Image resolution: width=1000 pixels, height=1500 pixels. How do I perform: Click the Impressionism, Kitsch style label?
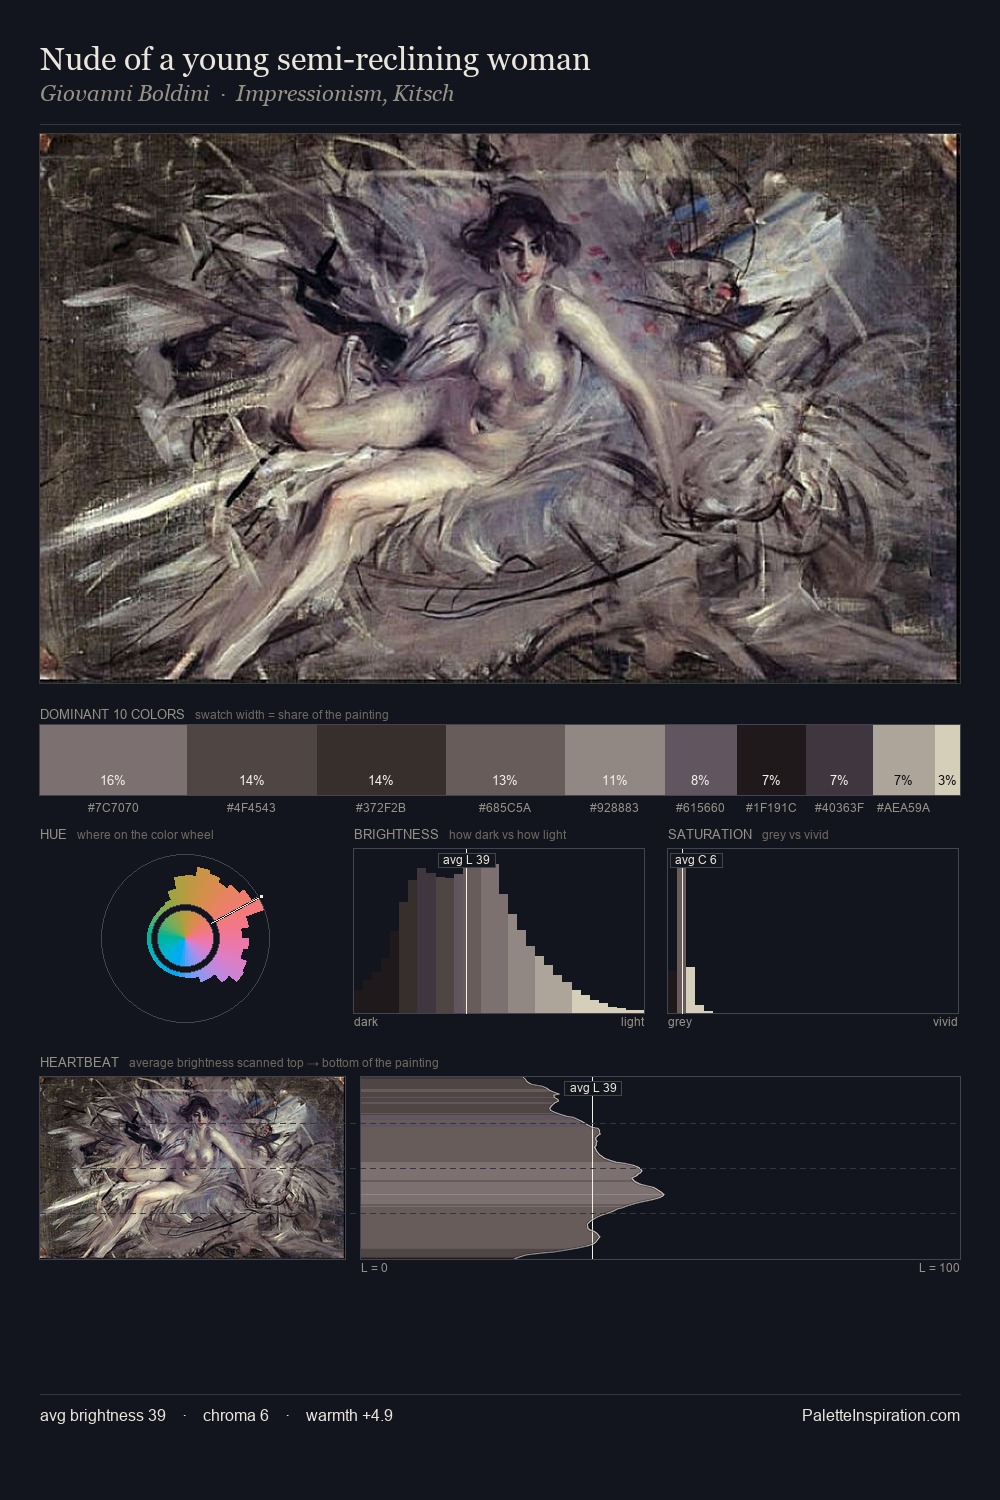[x=345, y=93]
